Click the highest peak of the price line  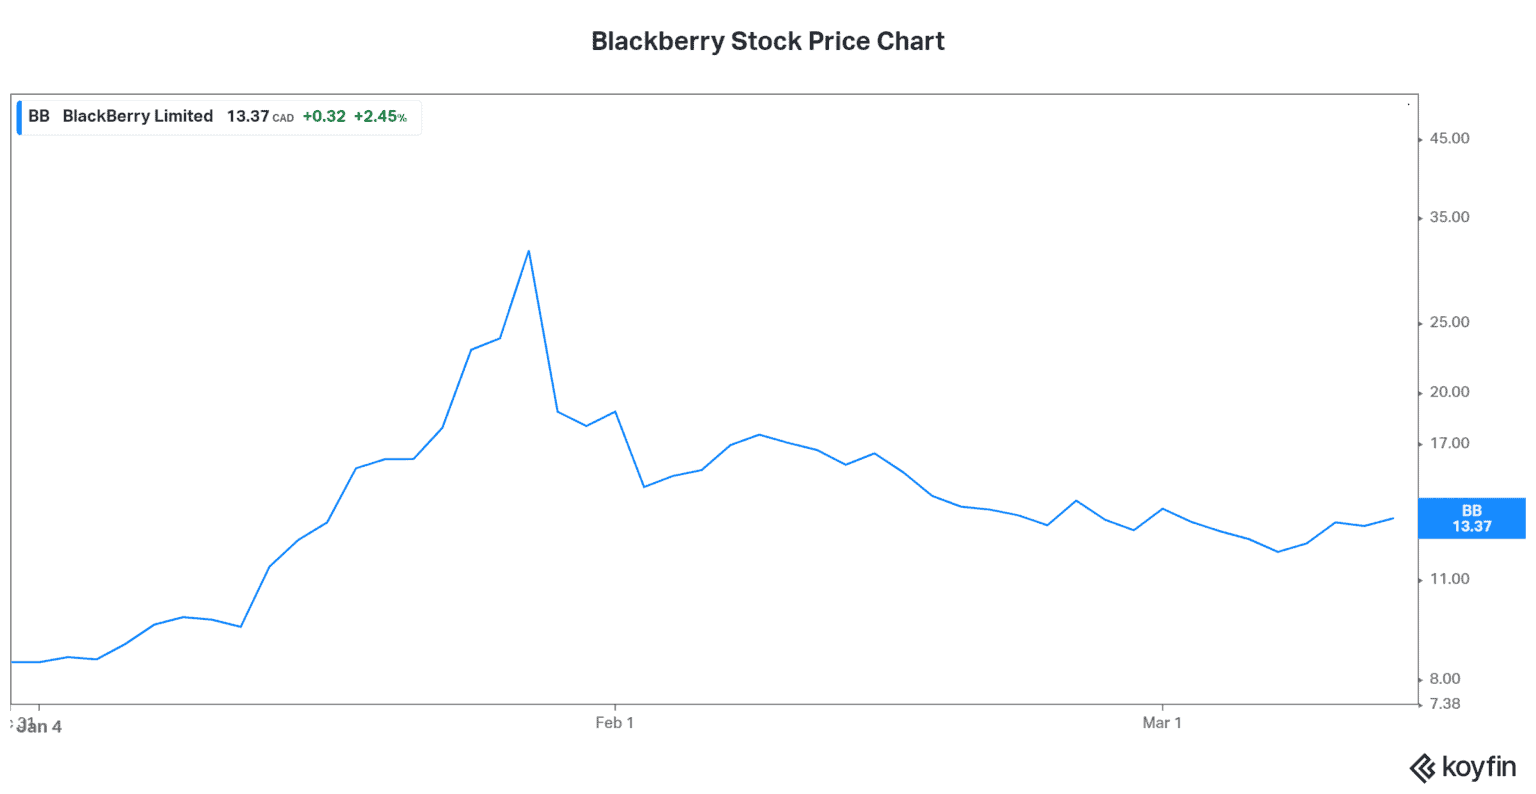tap(528, 251)
